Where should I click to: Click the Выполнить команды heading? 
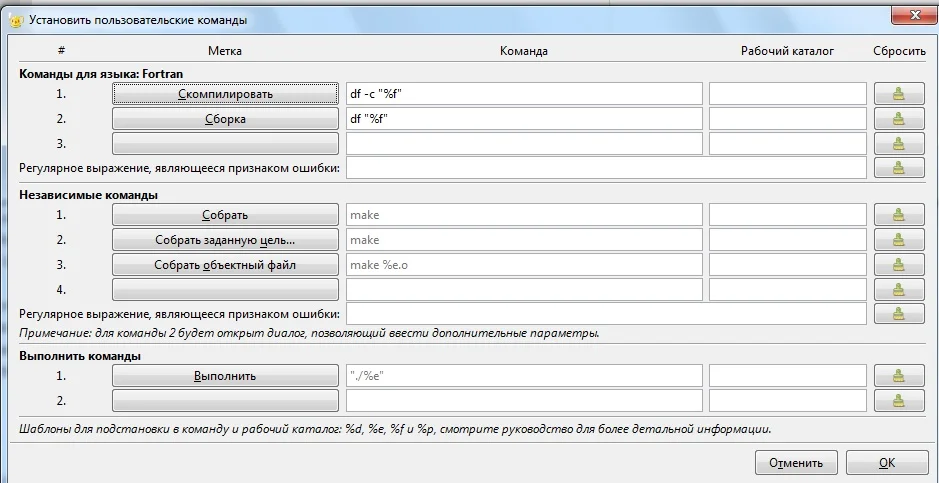(80, 356)
